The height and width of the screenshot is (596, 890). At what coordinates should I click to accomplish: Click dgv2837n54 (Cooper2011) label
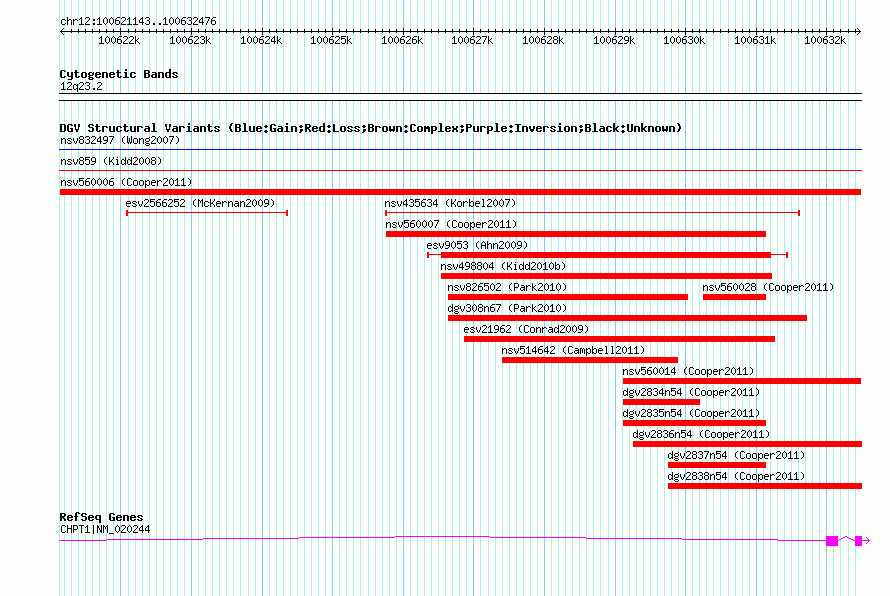pos(736,455)
